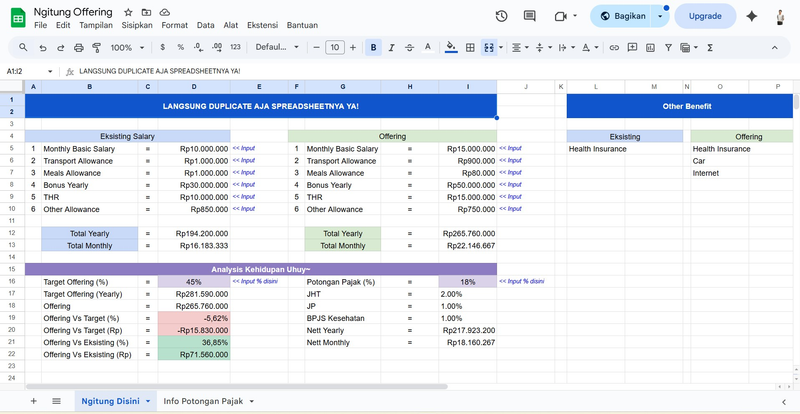Toggle bold formatting

374,47
